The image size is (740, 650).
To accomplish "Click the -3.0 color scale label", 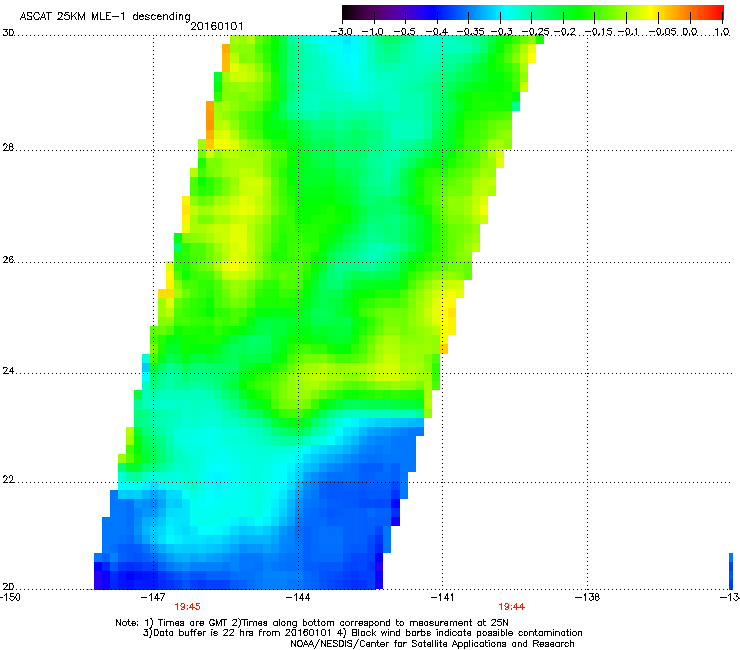I will (342, 32).
